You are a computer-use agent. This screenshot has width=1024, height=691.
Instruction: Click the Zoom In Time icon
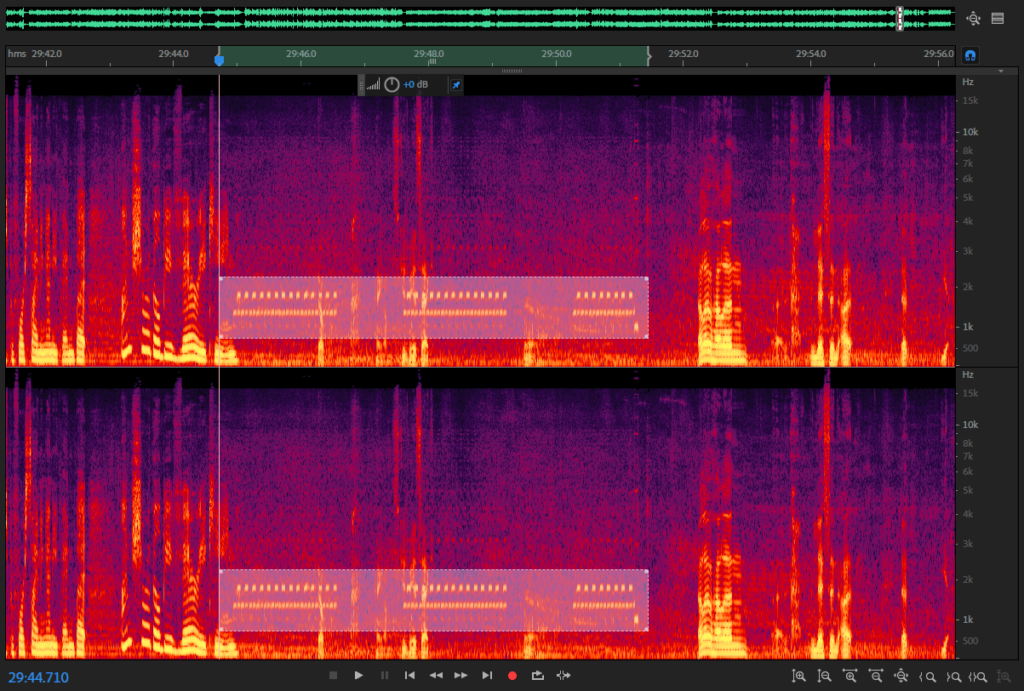pos(850,675)
